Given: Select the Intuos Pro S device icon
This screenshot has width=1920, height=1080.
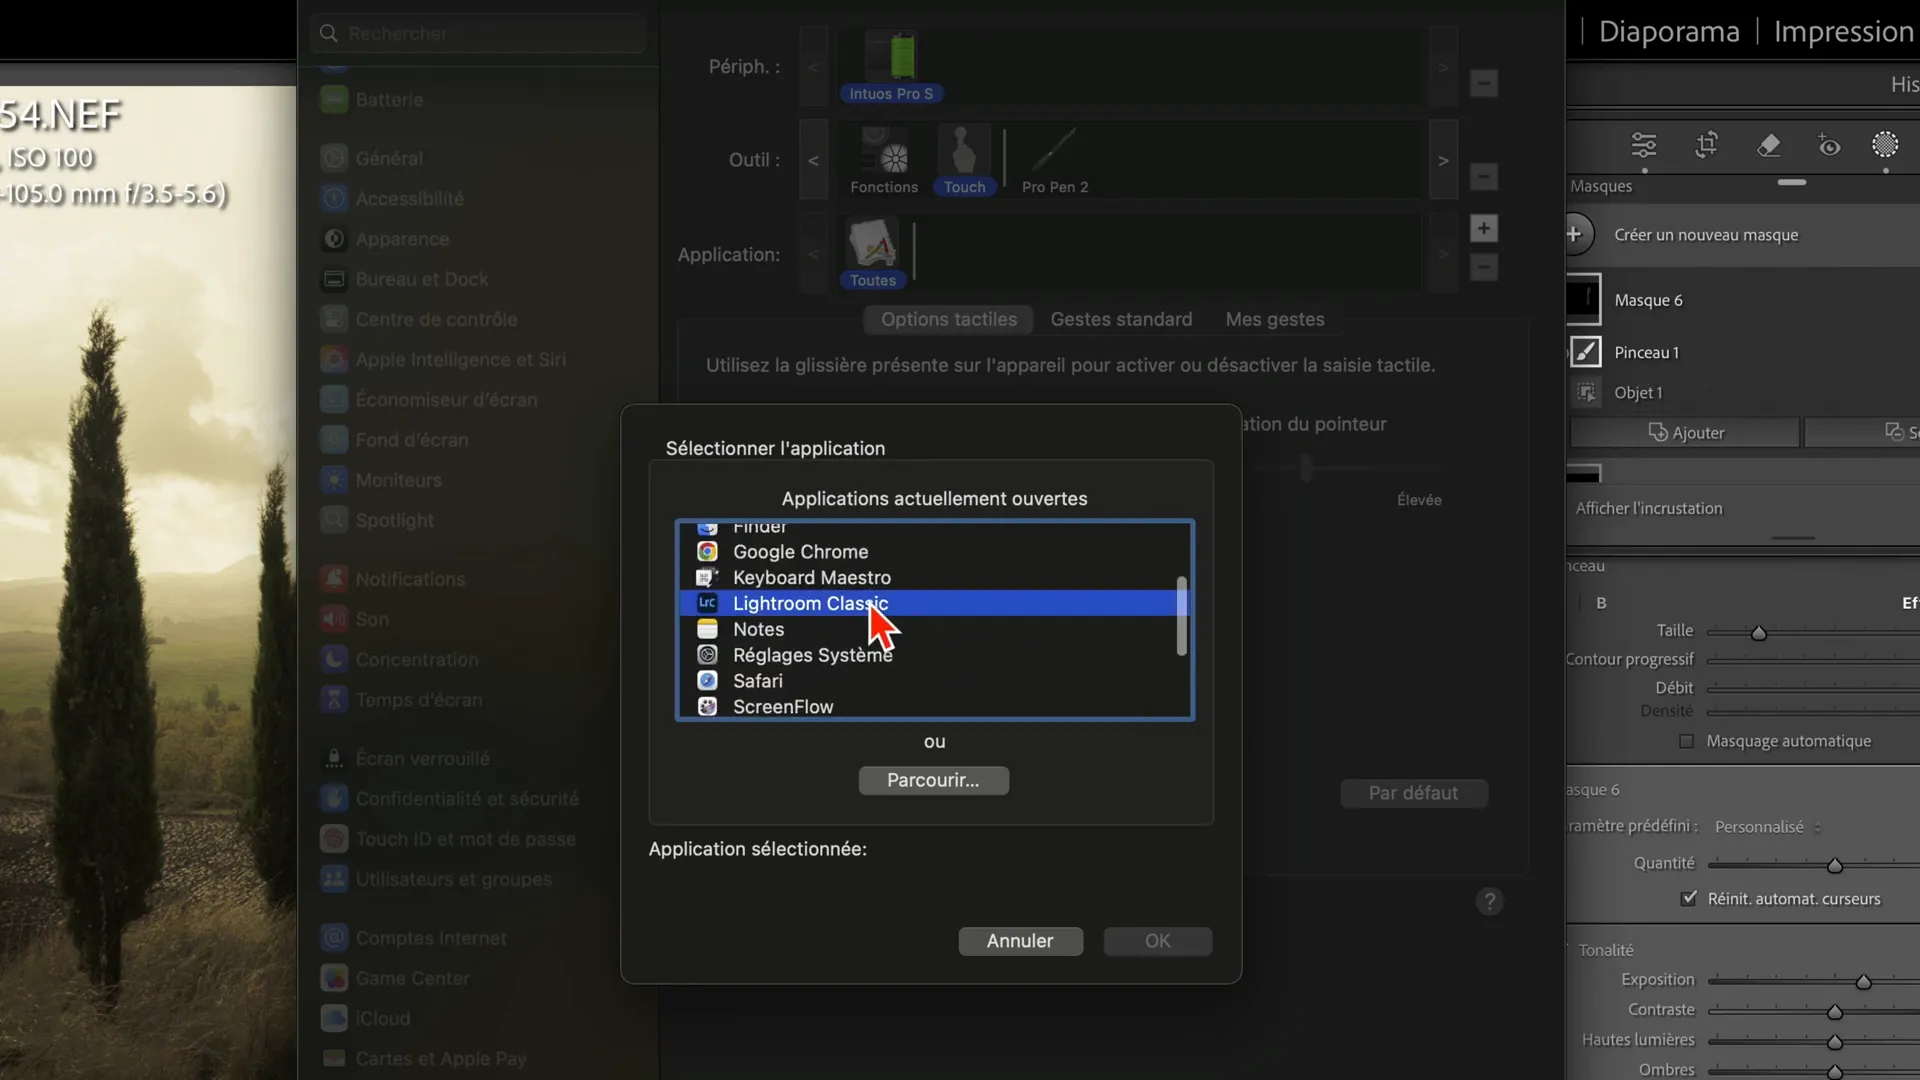Looking at the screenshot, I should tap(891, 66).
